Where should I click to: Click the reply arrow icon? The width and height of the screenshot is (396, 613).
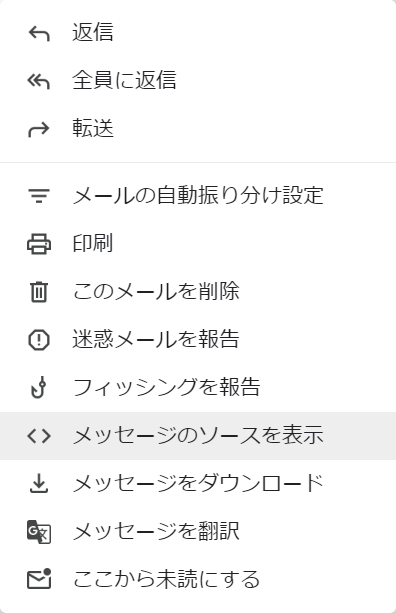39,34
